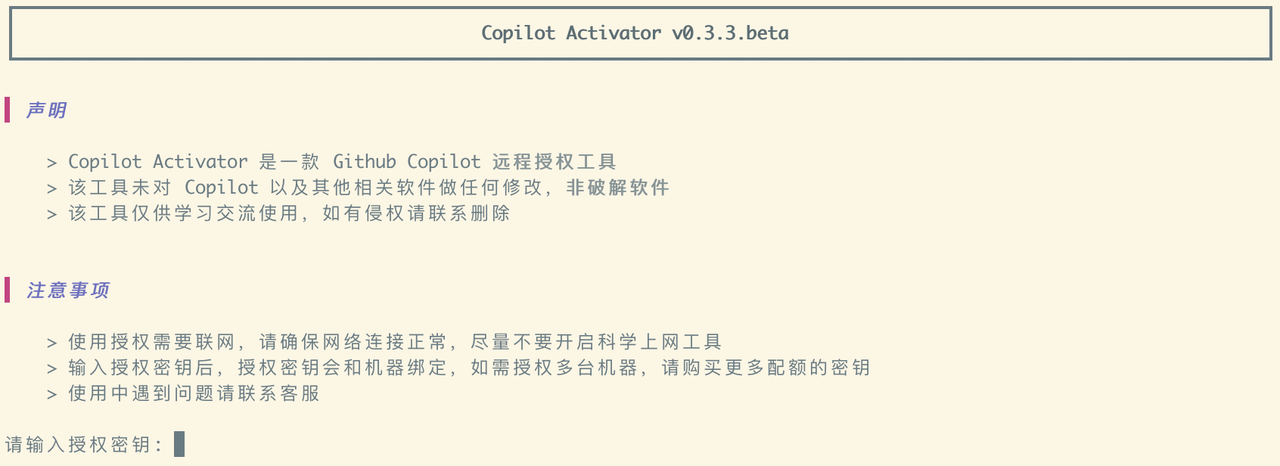Click the Copilot Activator v0.3.3.beta title box
The width and height of the screenshot is (1280, 466).
point(634,33)
